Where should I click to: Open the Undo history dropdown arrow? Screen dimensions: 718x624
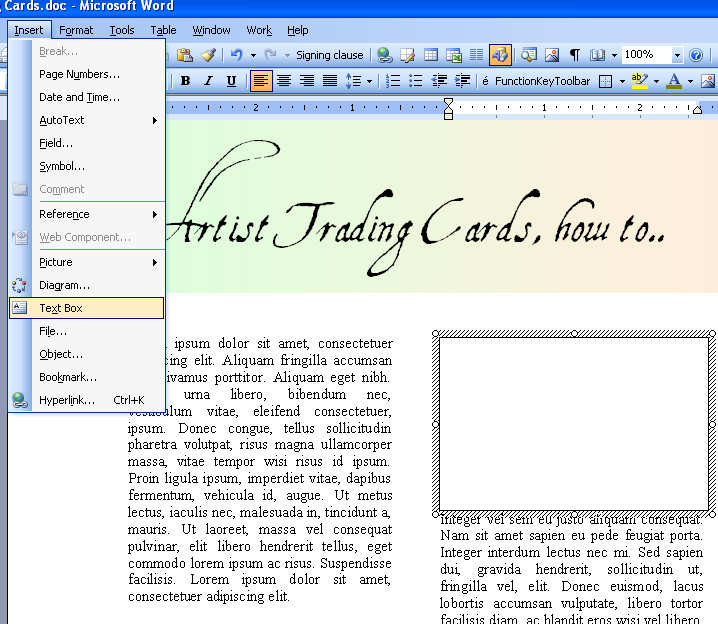pos(253,56)
